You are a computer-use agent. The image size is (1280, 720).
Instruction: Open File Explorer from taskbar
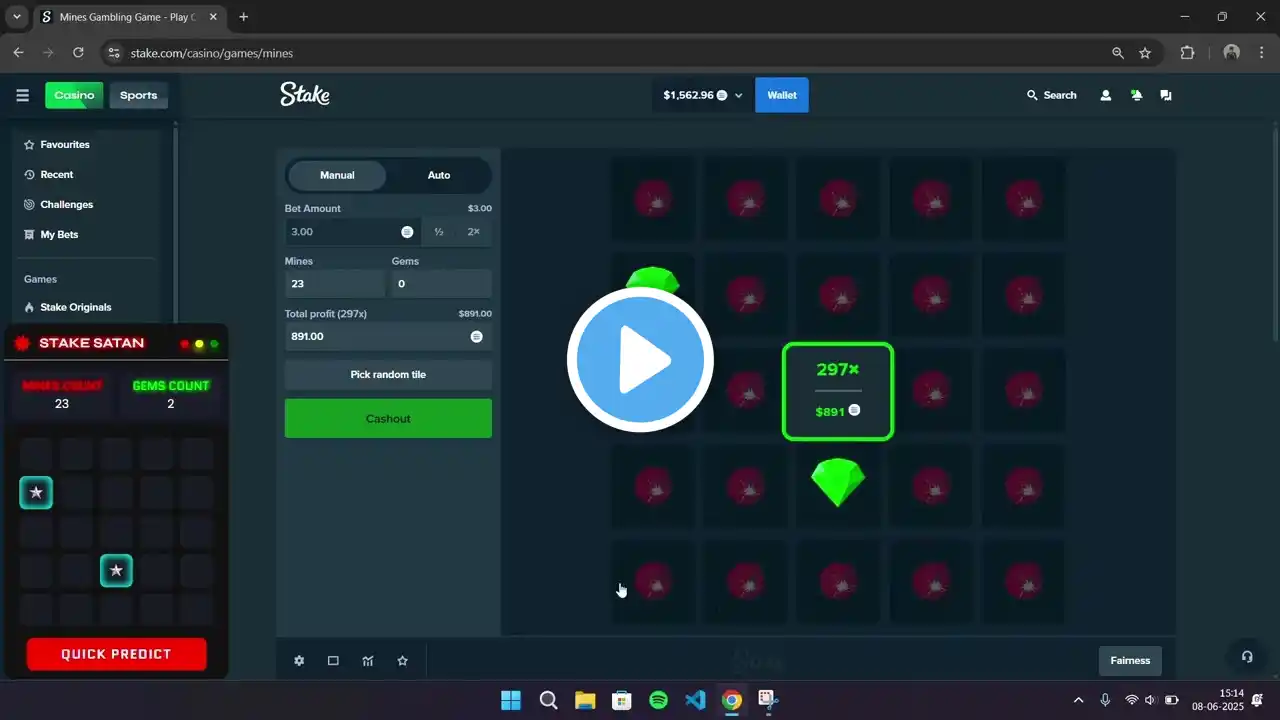point(585,700)
